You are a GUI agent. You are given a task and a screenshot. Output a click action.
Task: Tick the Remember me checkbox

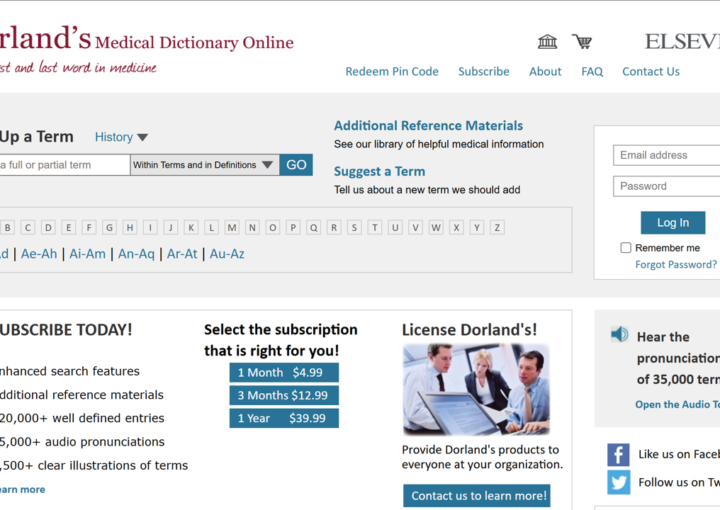tap(625, 248)
